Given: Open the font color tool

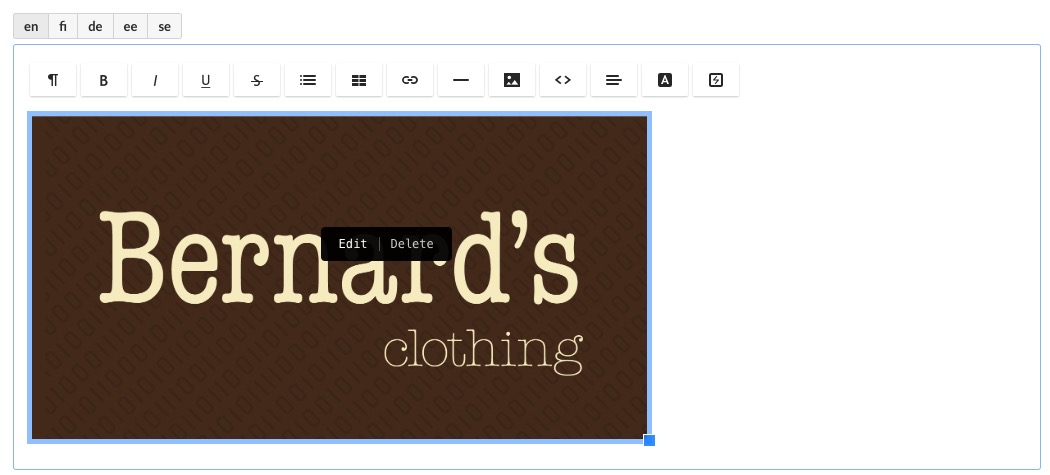Looking at the screenshot, I should [664, 80].
